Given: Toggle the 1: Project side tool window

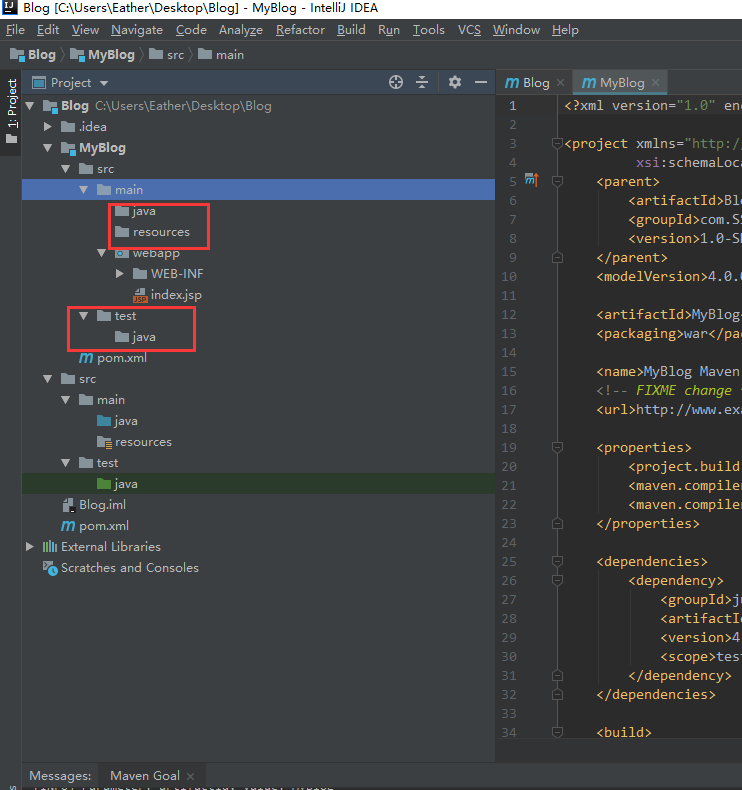Looking at the screenshot, I should click(x=11, y=112).
